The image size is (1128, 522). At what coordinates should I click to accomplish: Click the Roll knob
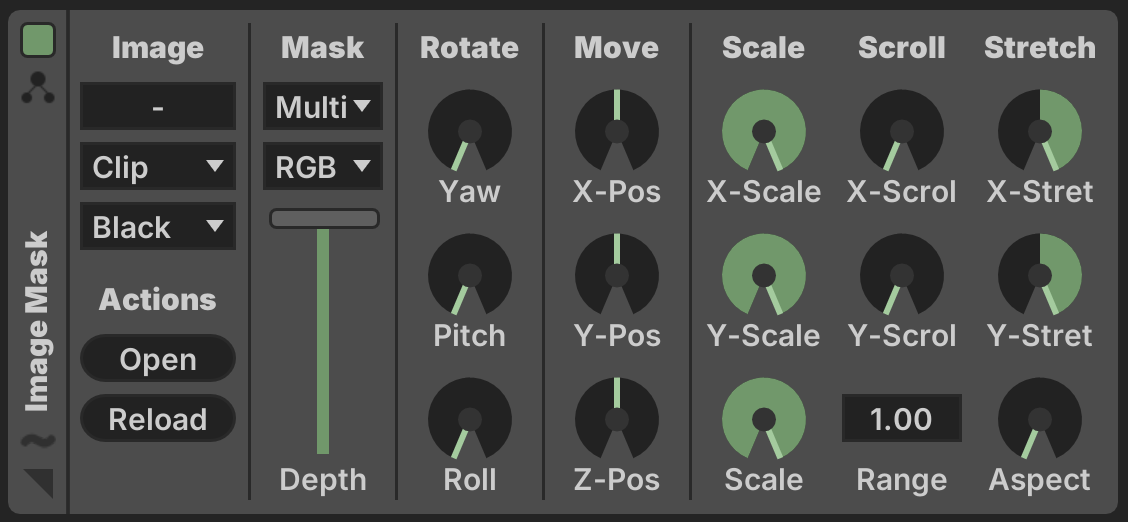(470, 419)
